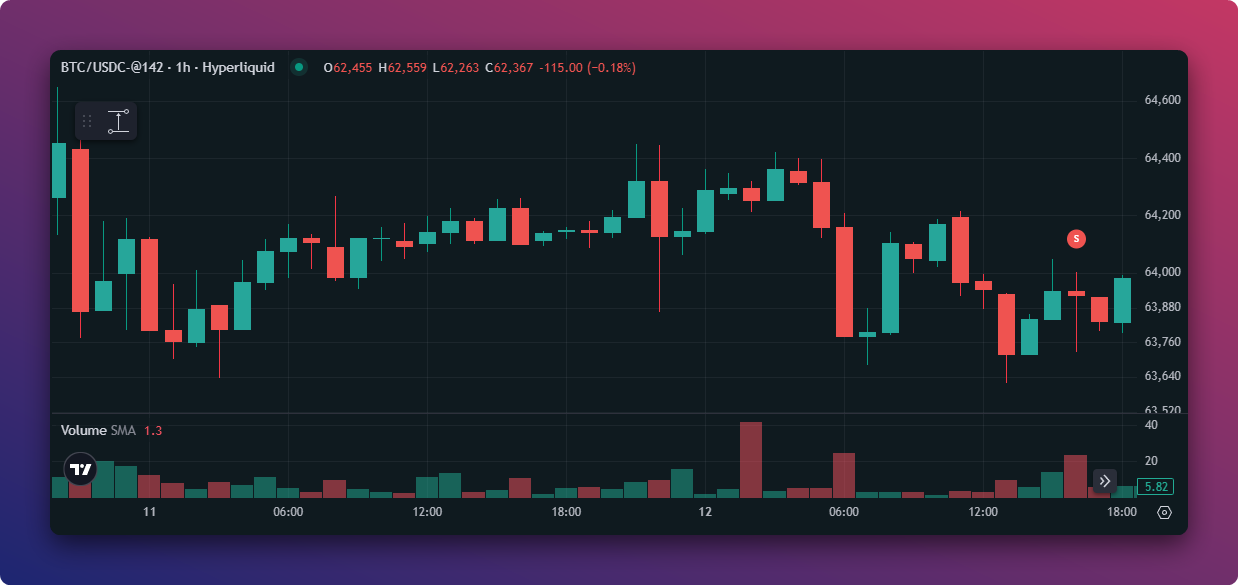Viewport: 1238px width, 585px height.
Task: Click the 64,200 price axis label
Action: point(1162,215)
